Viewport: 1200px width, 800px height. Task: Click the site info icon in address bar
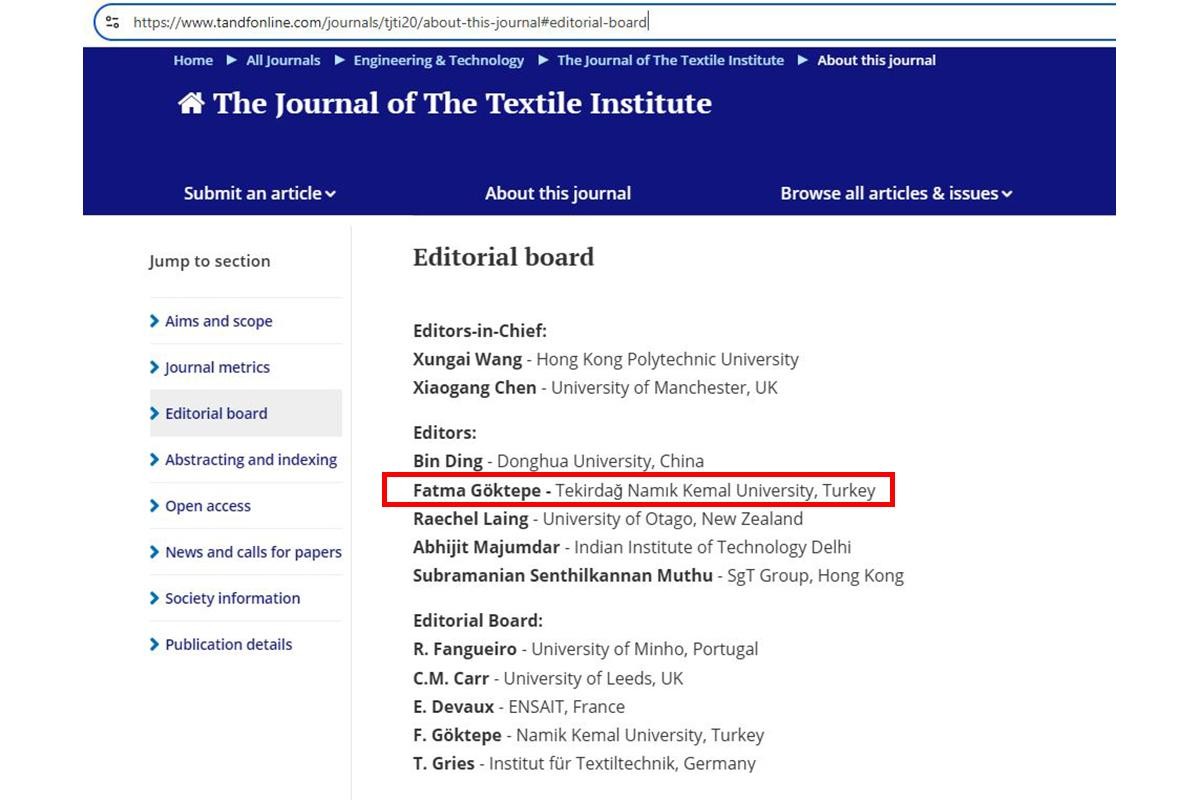click(x=113, y=21)
